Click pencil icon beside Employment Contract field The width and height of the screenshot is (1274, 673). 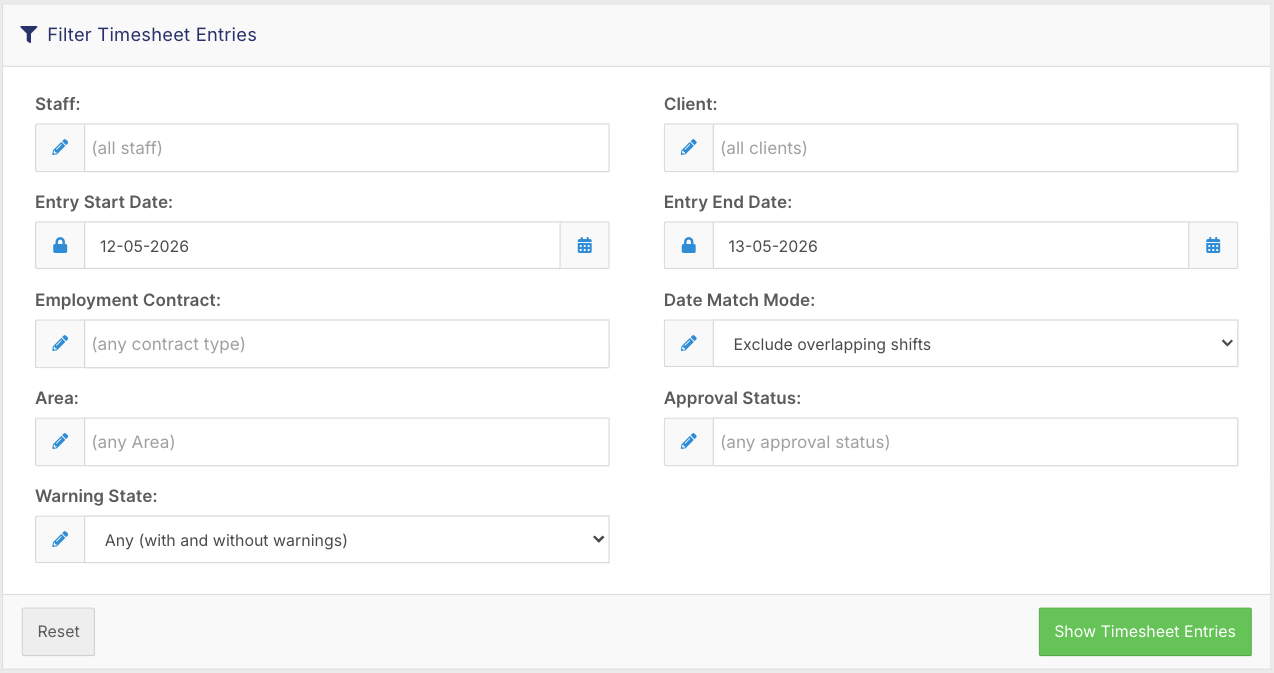point(60,344)
